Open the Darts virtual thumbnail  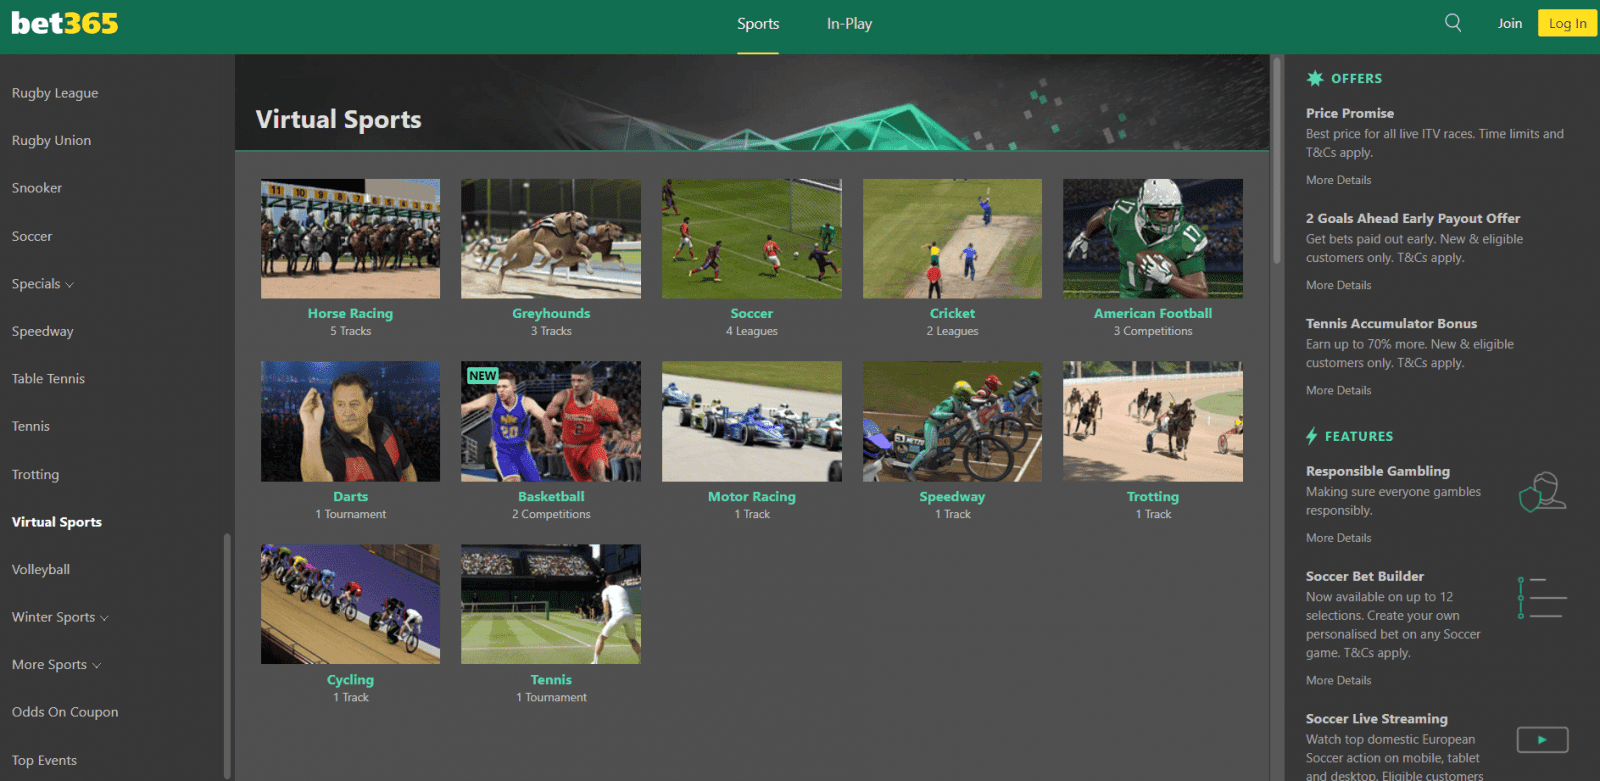click(350, 421)
